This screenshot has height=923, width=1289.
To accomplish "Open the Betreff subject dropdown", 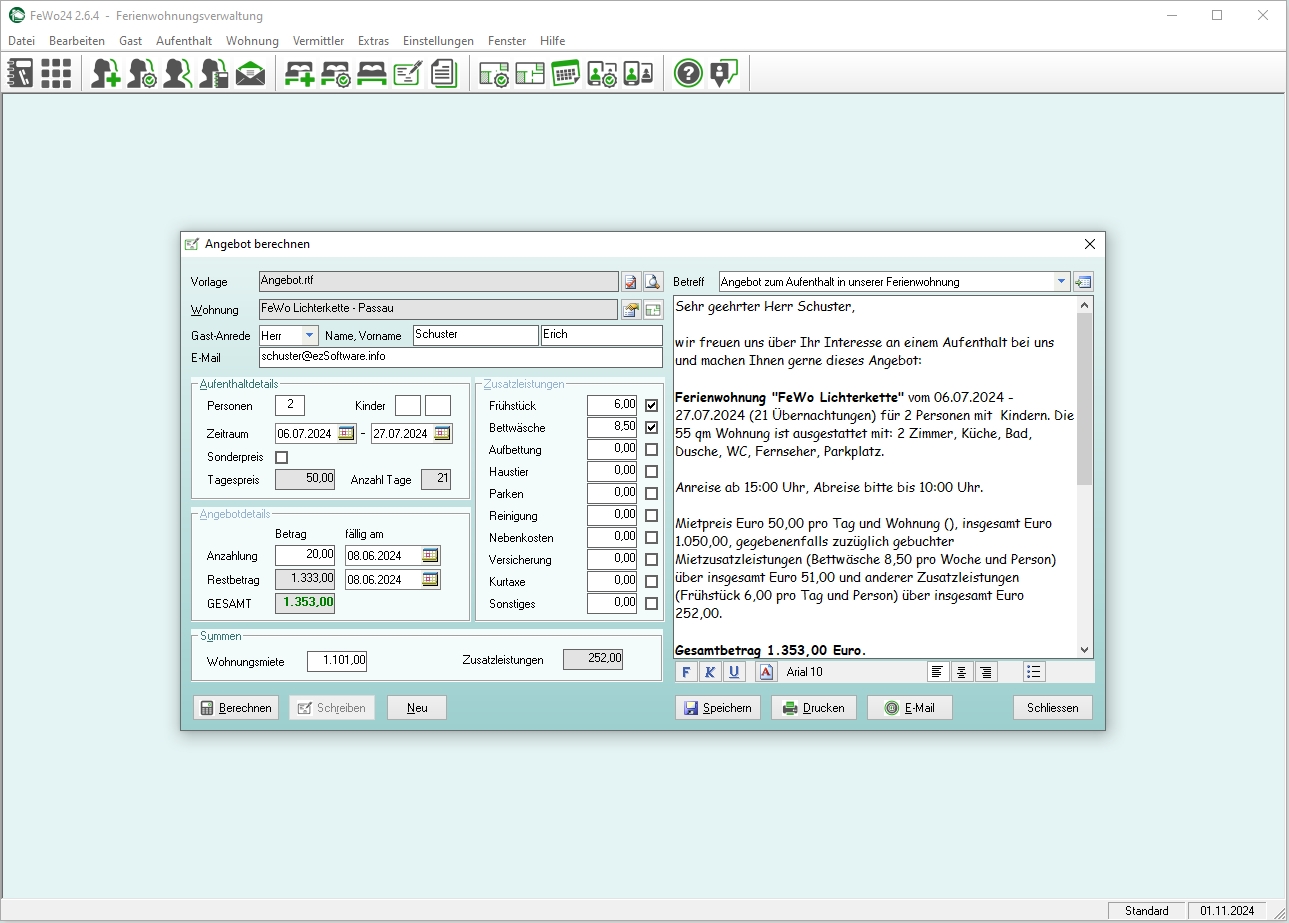I will click(1061, 282).
